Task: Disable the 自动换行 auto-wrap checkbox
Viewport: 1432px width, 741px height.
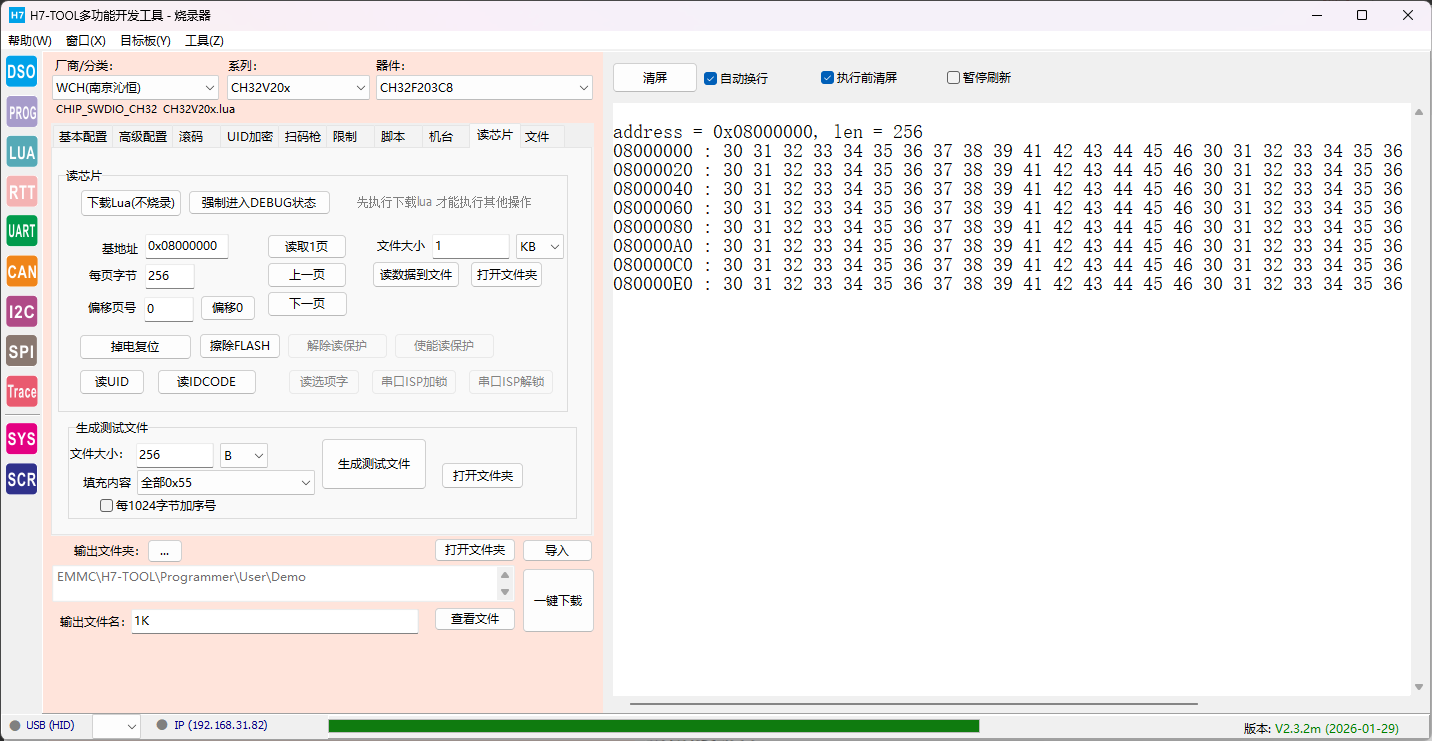Action: tap(711, 78)
